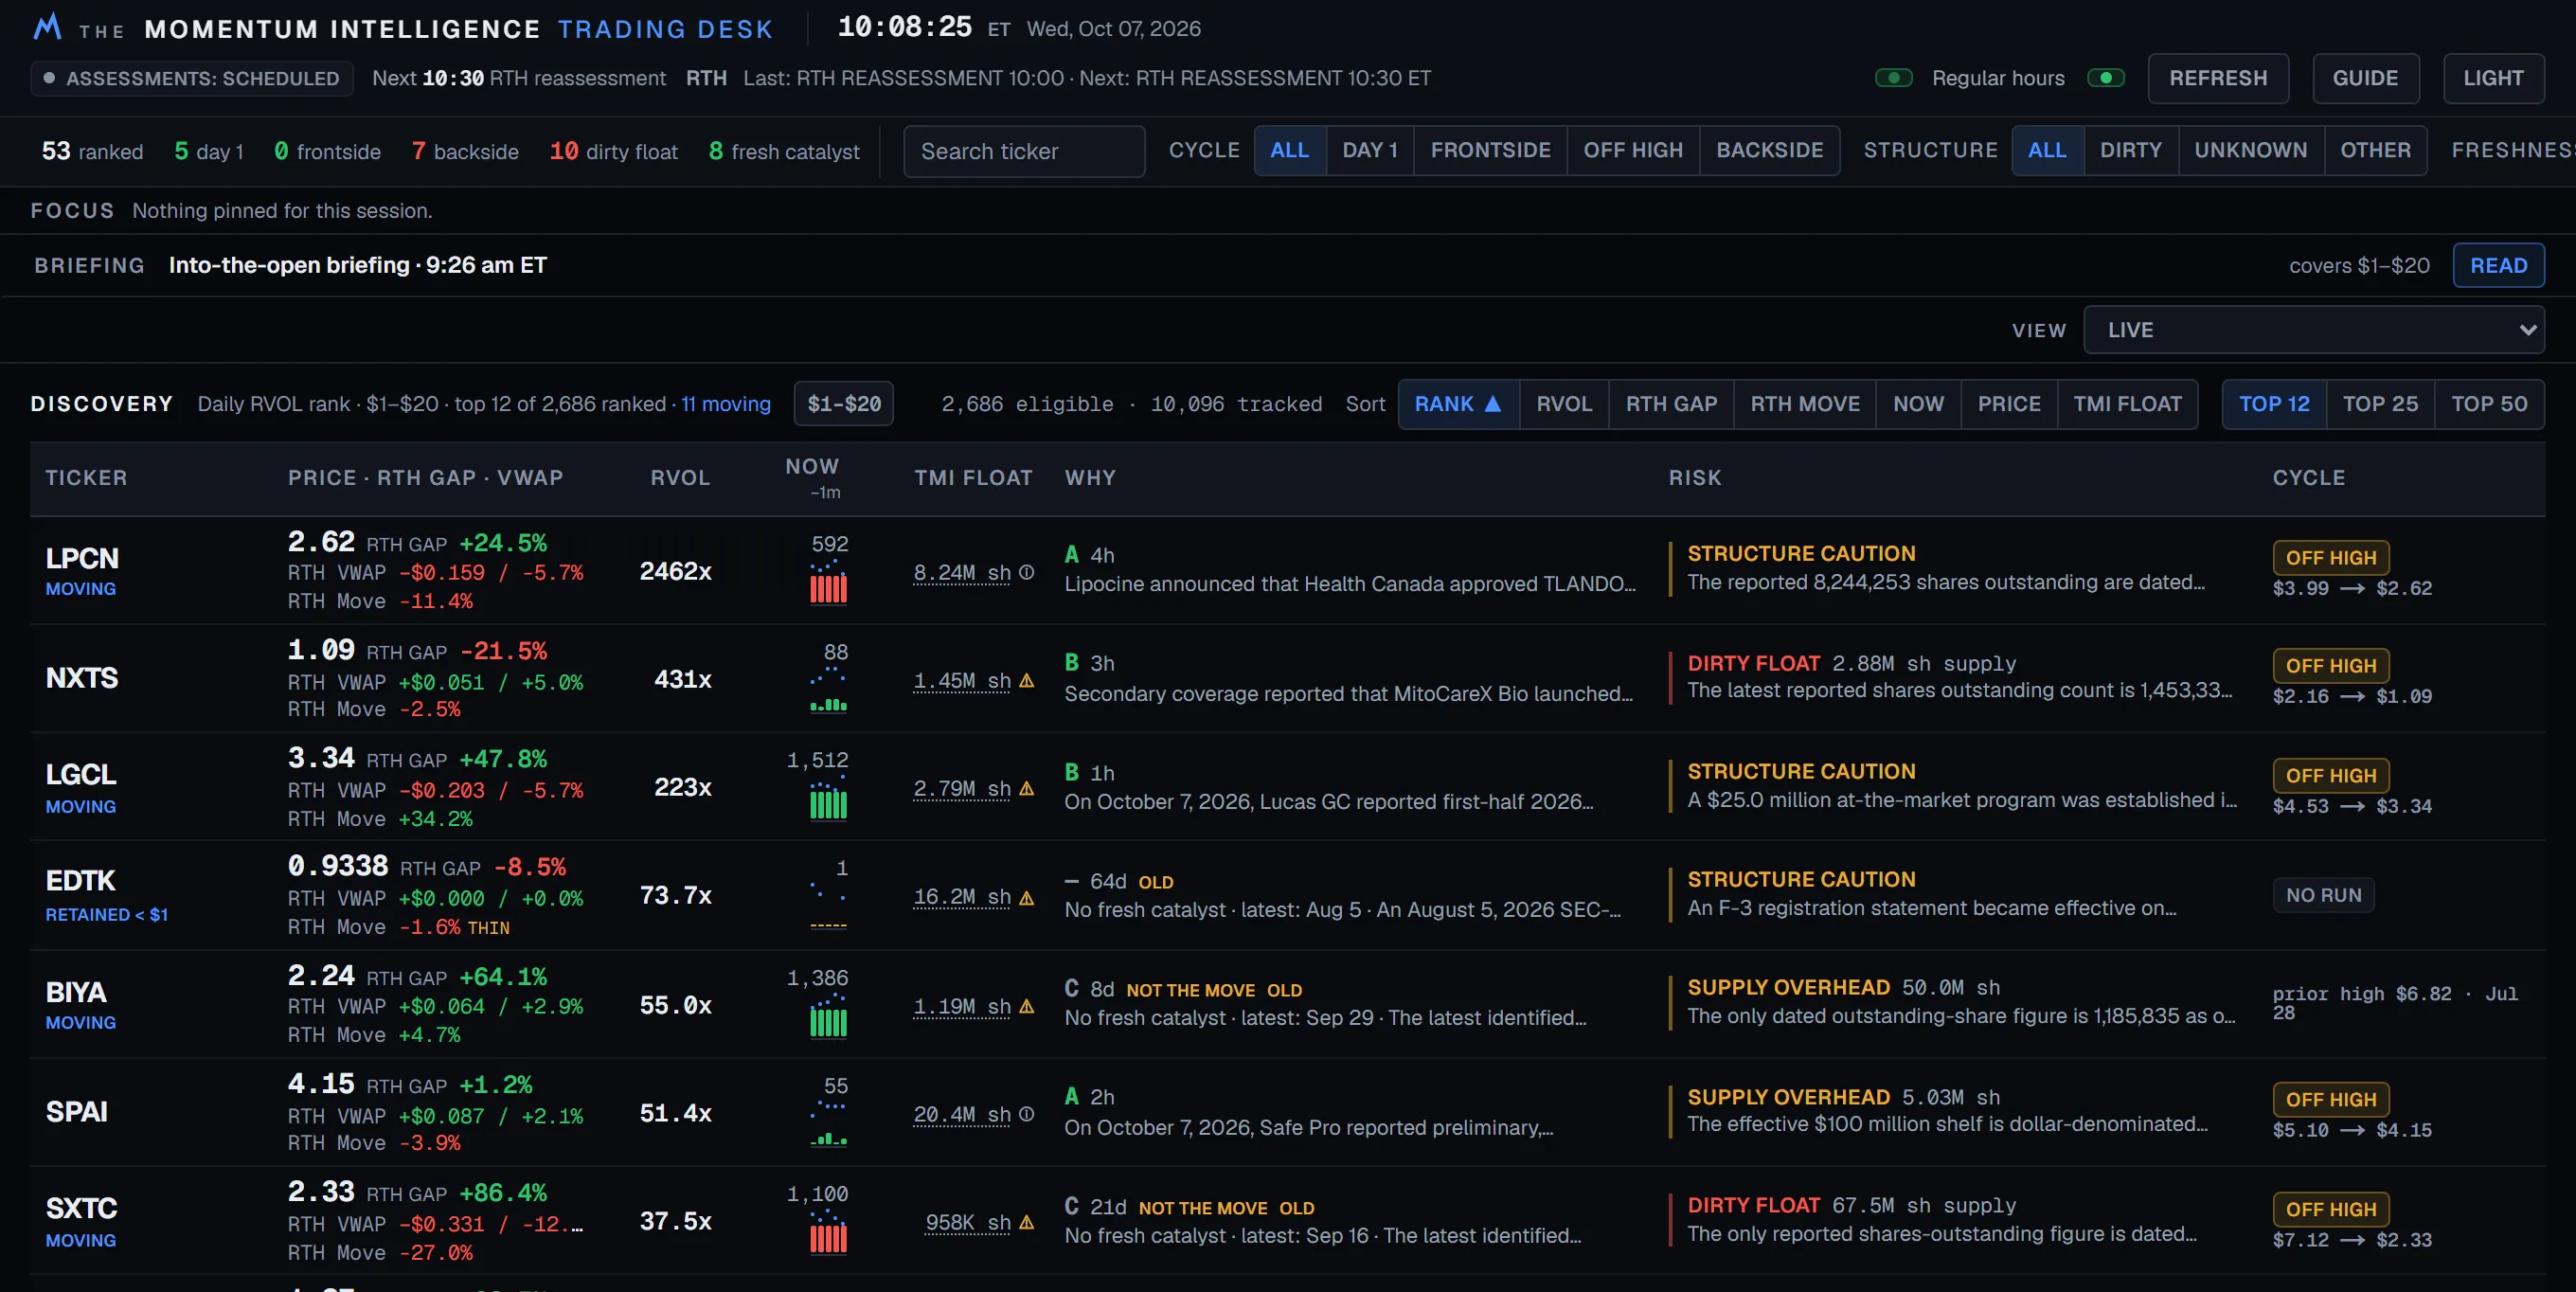Select the UNKNOWN structure filter
The image size is (2576, 1292).
click(2250, 150)
